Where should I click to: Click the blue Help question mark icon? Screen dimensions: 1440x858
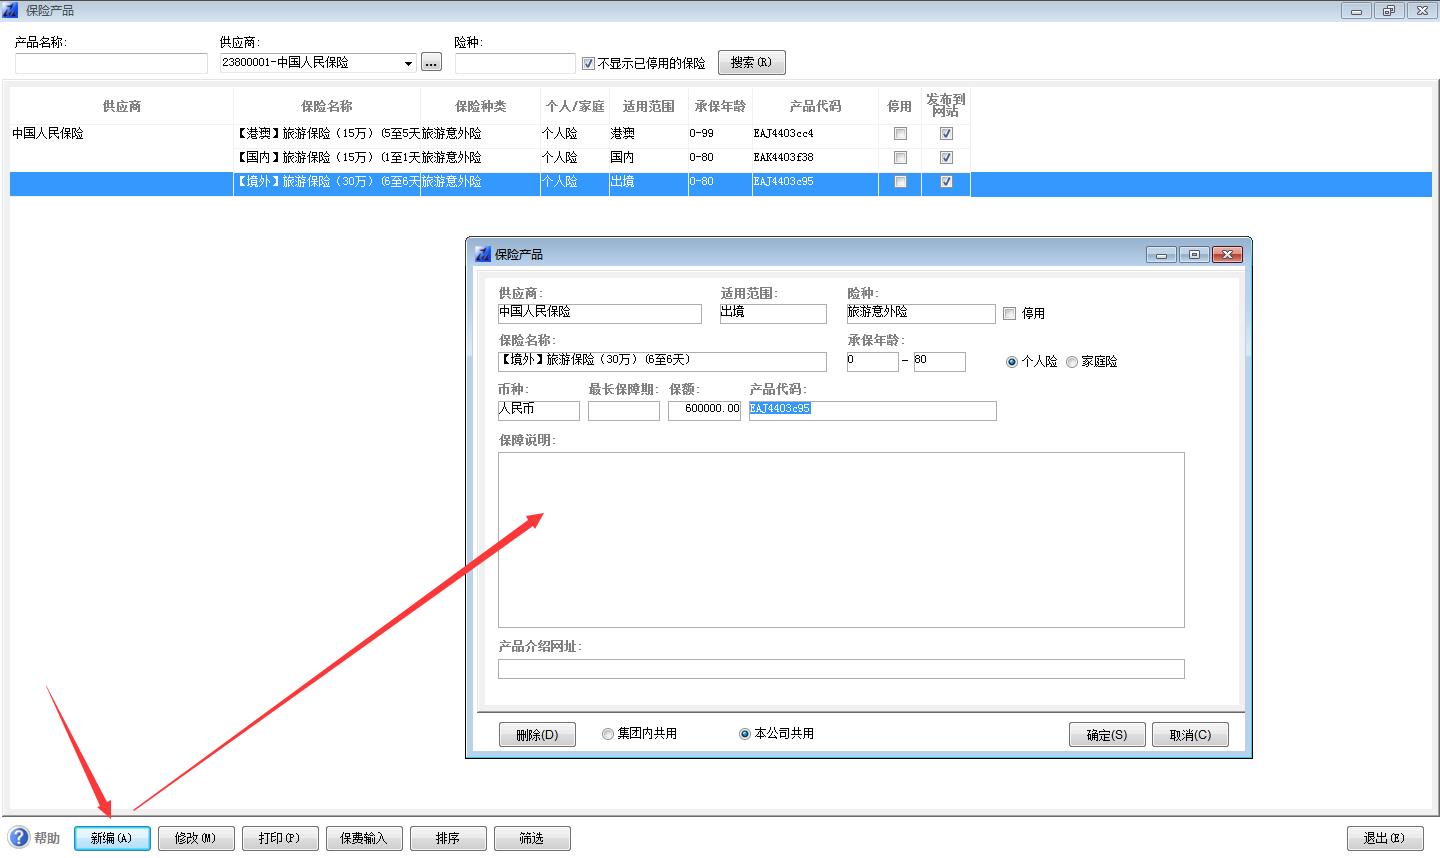(x=19, y=837)
